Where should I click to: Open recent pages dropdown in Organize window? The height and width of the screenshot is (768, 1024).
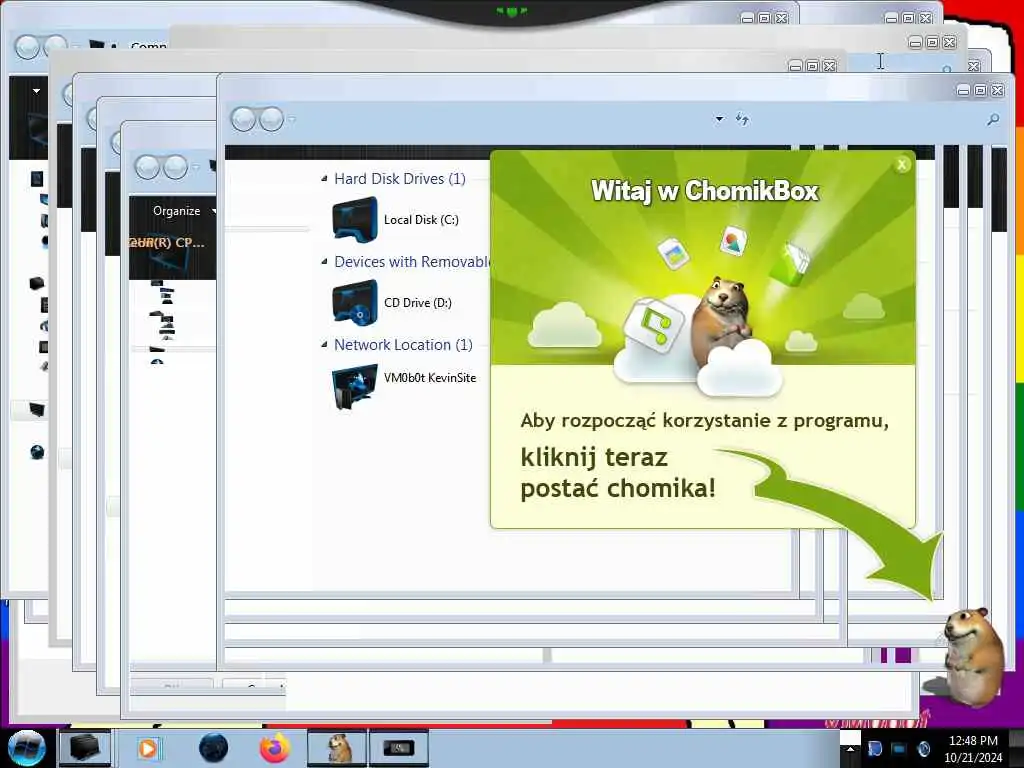click(196, 168)
